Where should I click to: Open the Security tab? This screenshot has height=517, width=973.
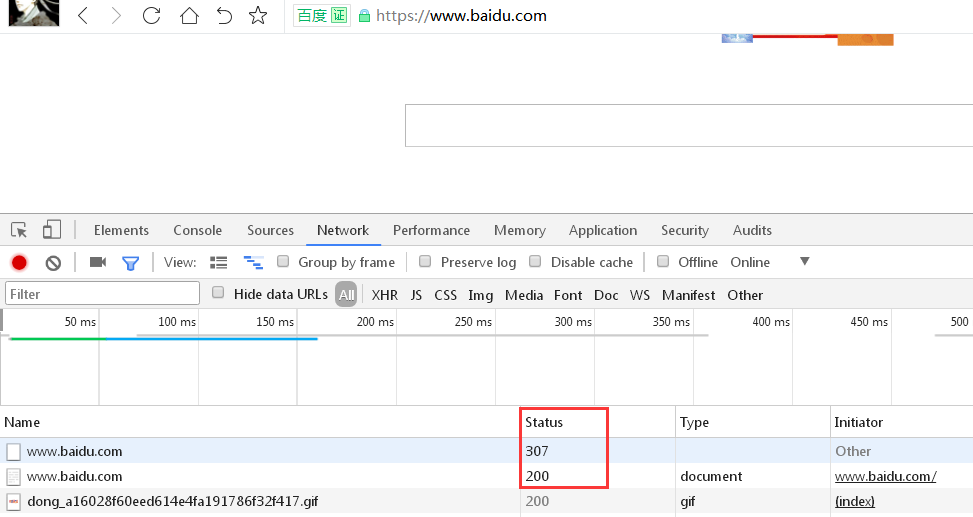684,230
